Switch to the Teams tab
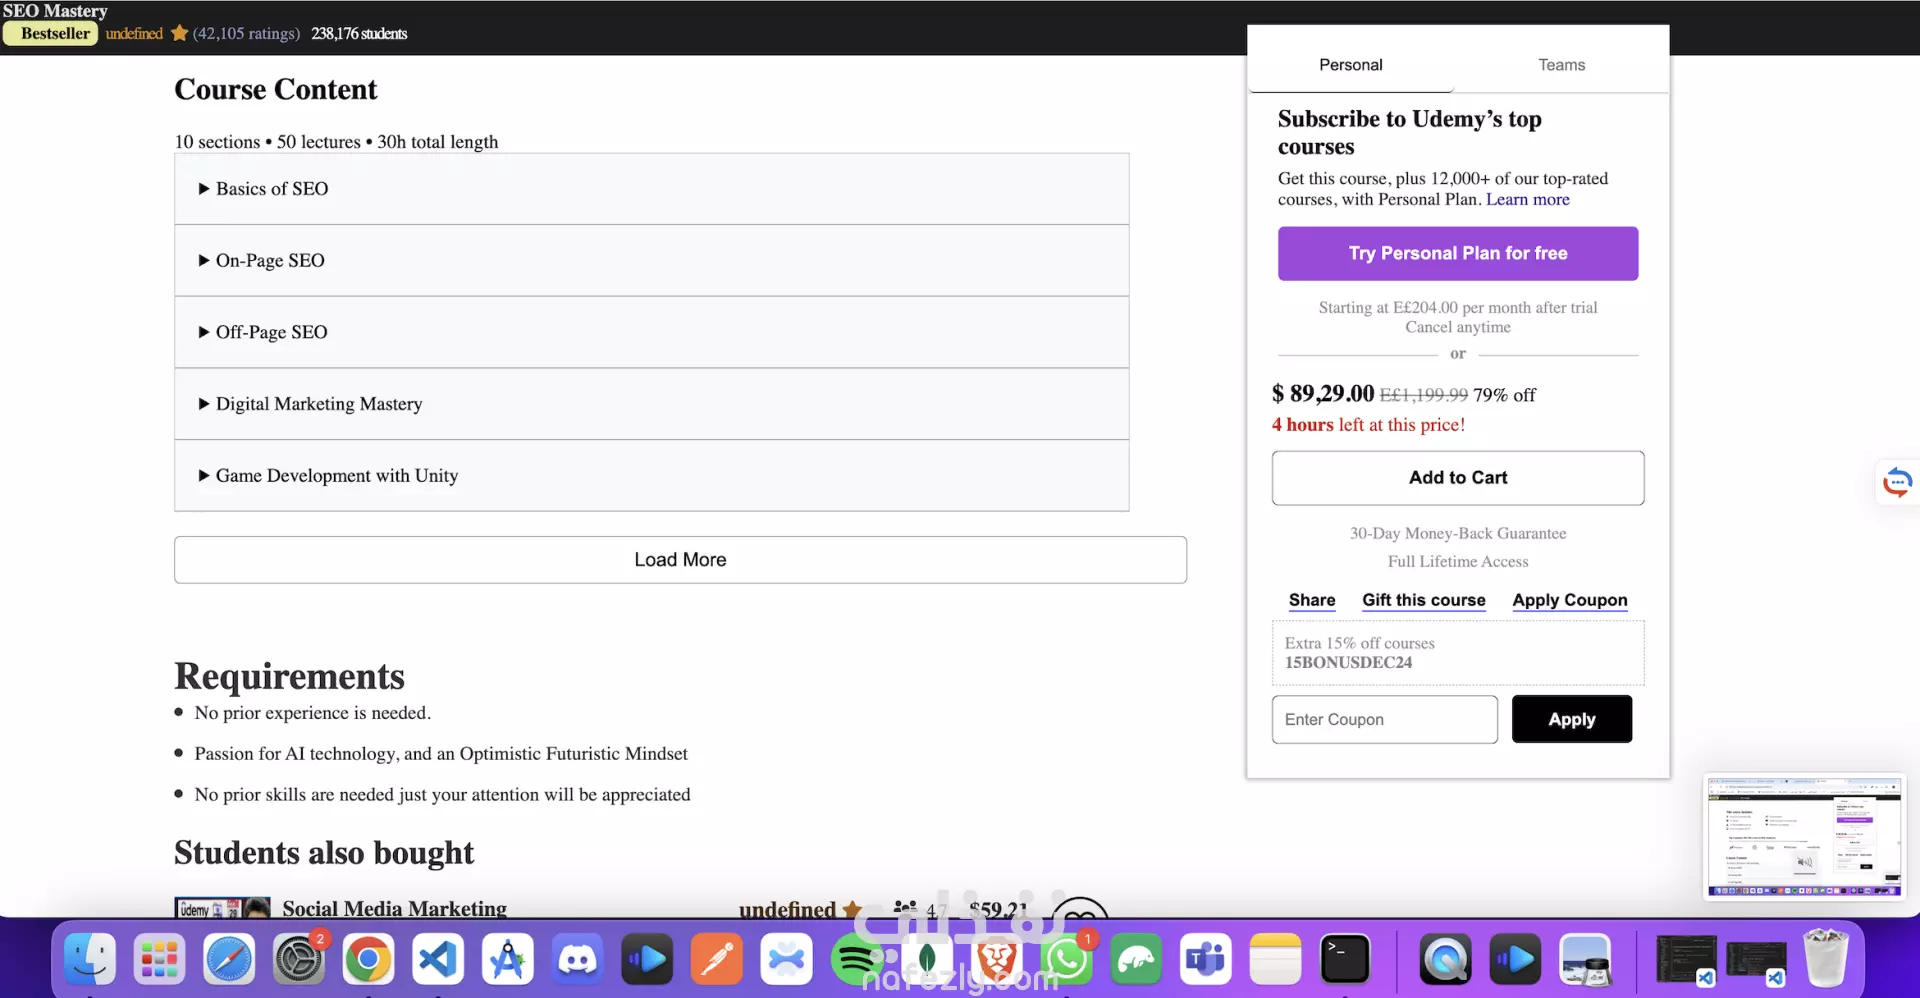 click(x=1561, y=65)
